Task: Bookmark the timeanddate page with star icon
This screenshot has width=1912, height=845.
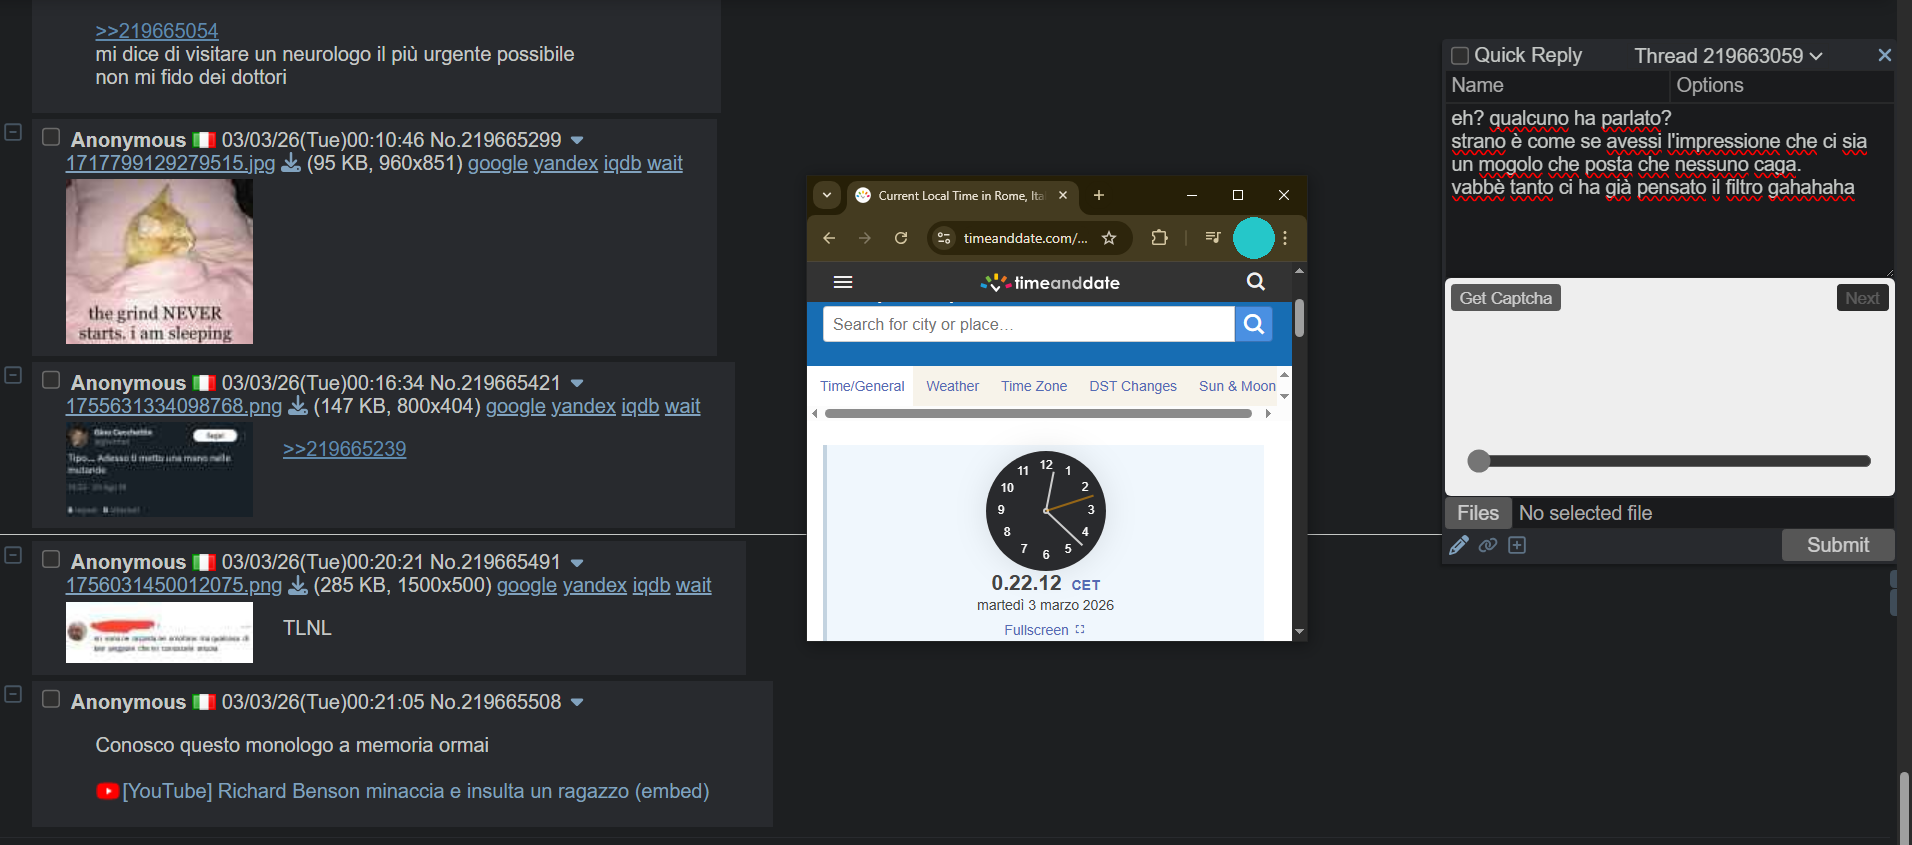Action: point(1109,238)
